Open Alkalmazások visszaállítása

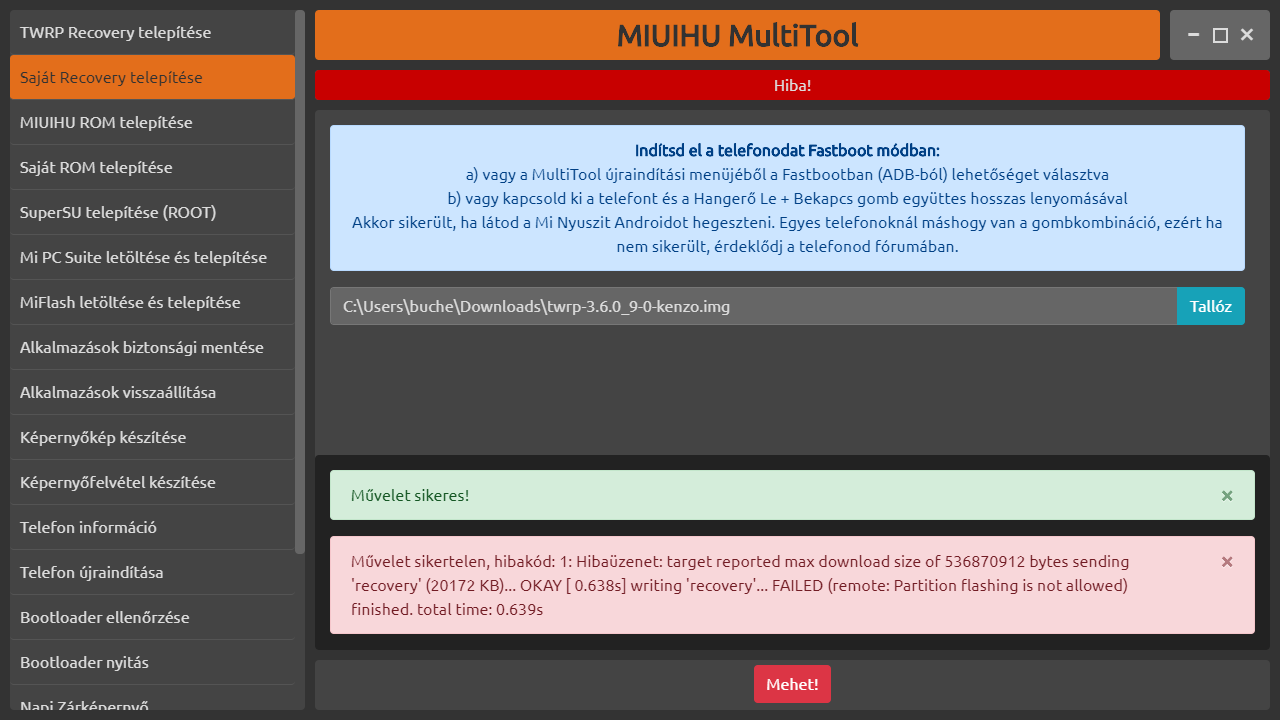(x=152, y=392)
